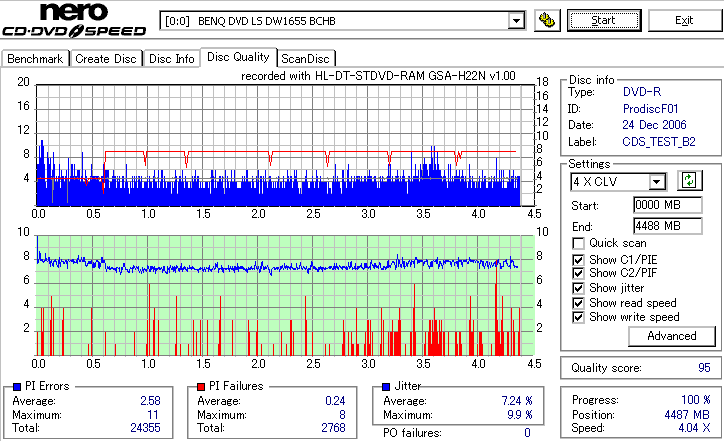This screenshot has height=441, width=724.
Task: Open the BENQ drive selection dropdown
Action: pyautogui.click(x=342, y=21)
